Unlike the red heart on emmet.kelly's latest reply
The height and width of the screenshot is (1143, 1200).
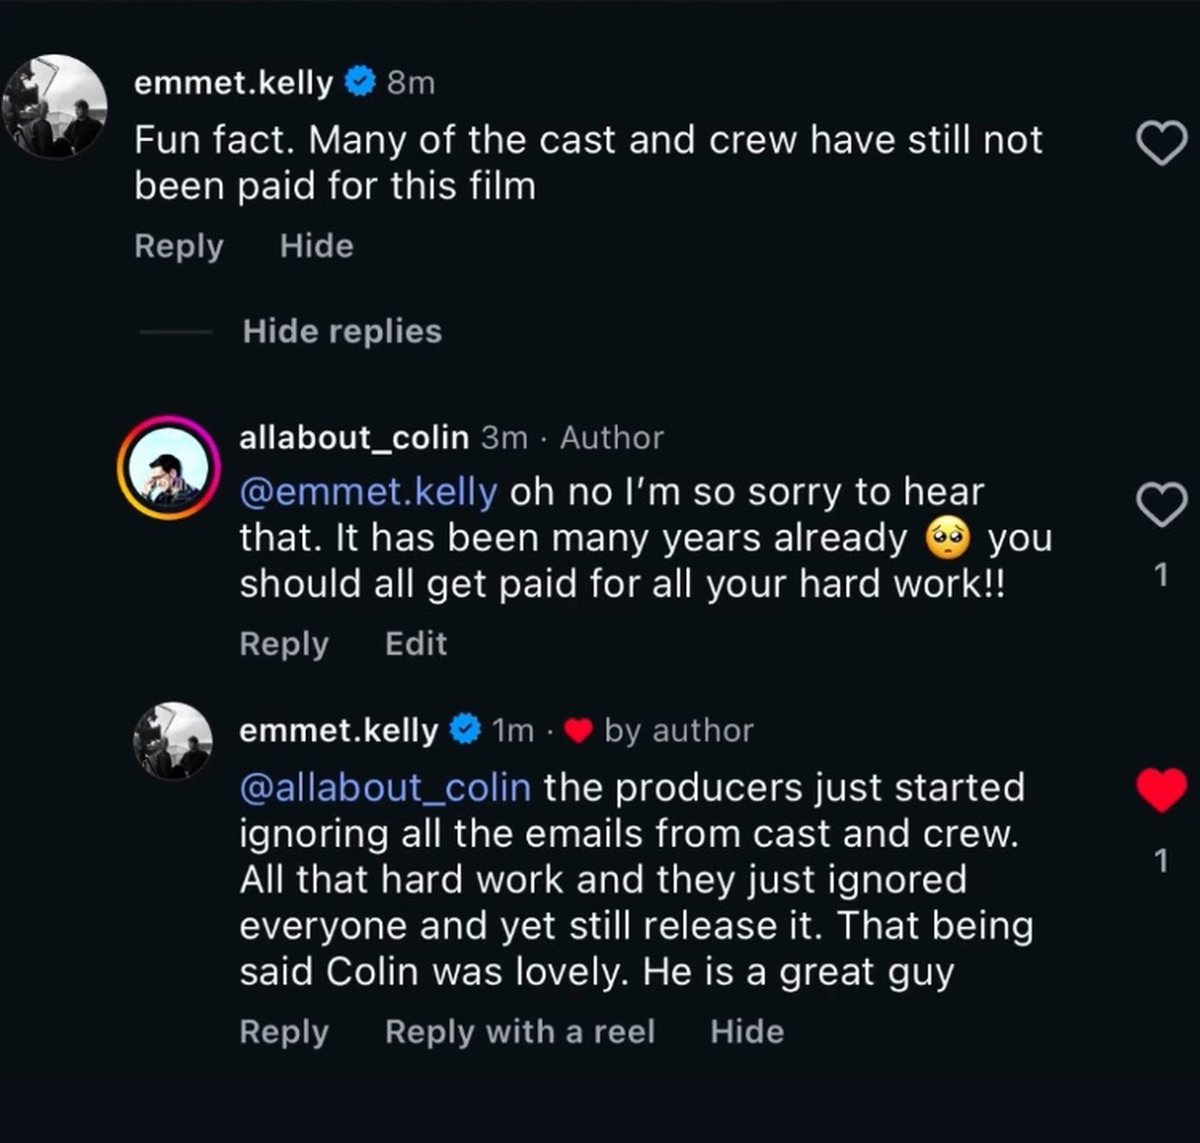pyautogui.click(x=1163, y=790)
